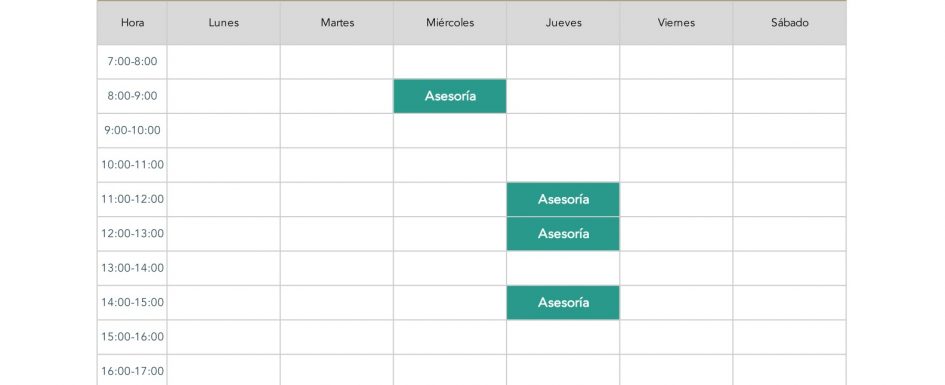This screenshot has width=945, height=385.
Task: Click the Hora column header
Action: click(x=132, y=23)
